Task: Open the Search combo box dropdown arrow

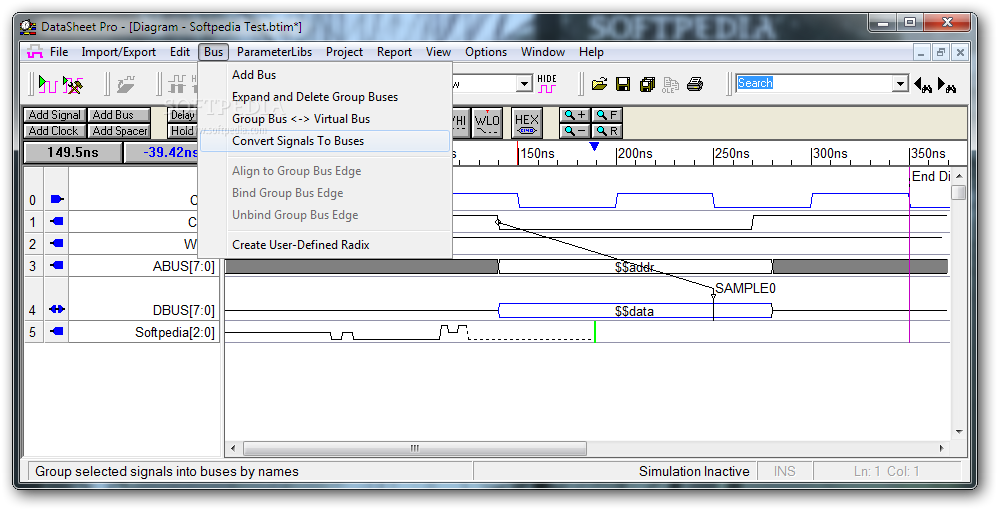Action: coord(900,83)
